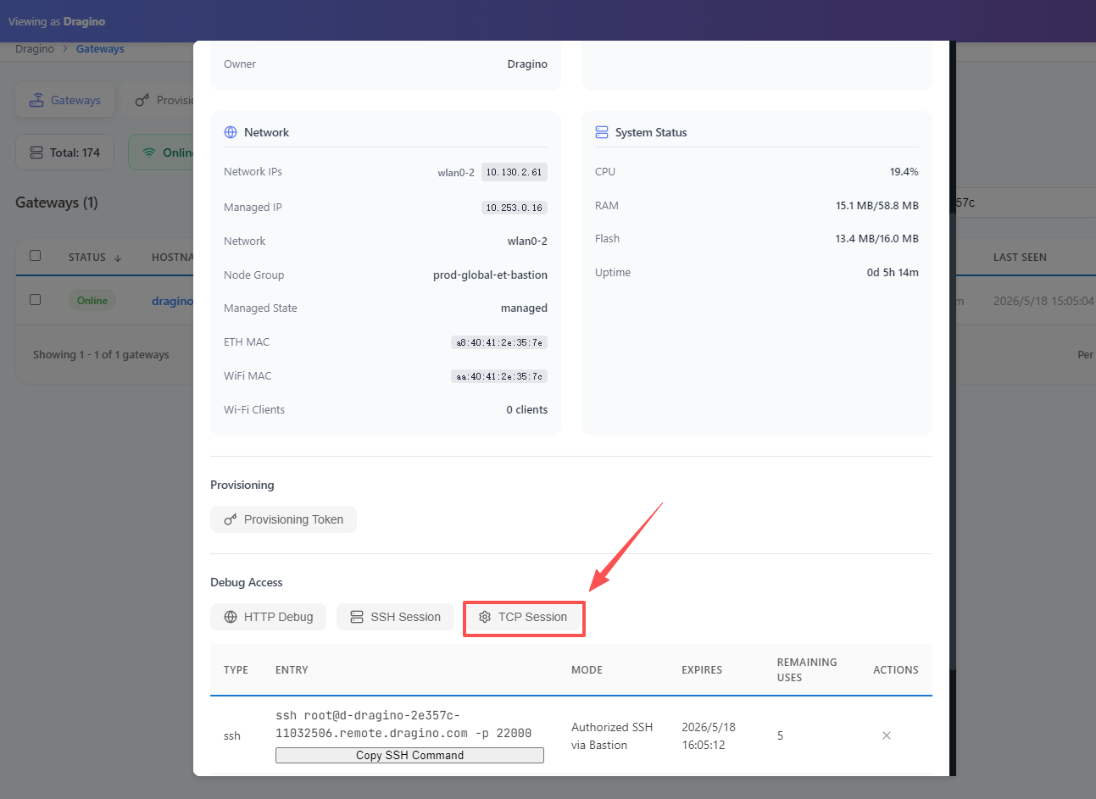
Task: Click the Showing 1 - 1 of 1 gateways text
Action: point(101,355)
